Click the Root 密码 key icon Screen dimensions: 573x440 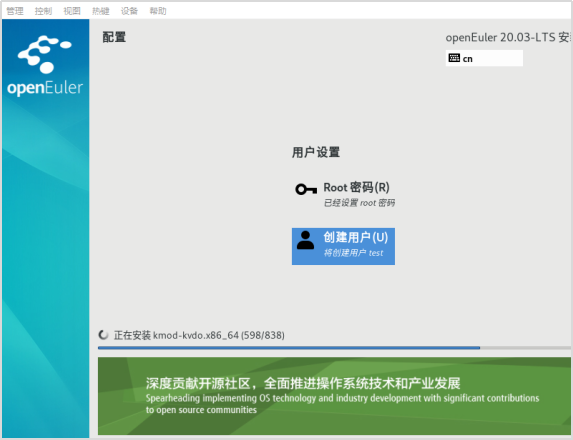point(306,189)
